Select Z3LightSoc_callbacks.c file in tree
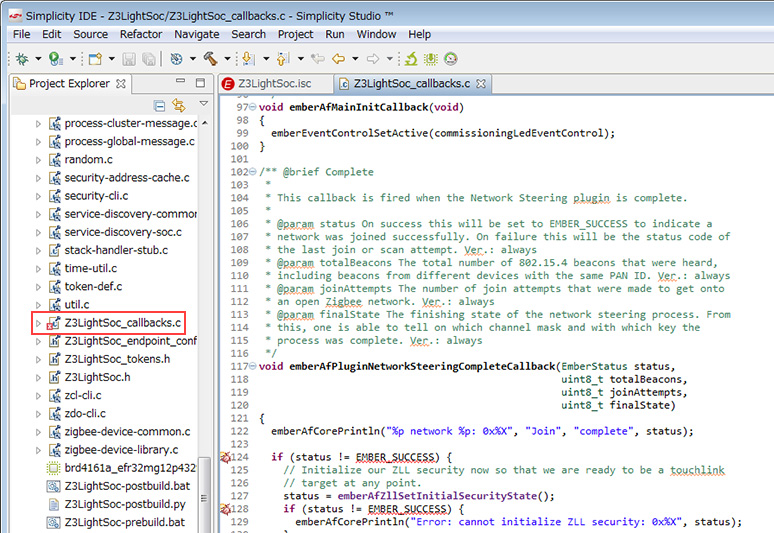This screenshot has height=533, width=774. click(122, 323)
